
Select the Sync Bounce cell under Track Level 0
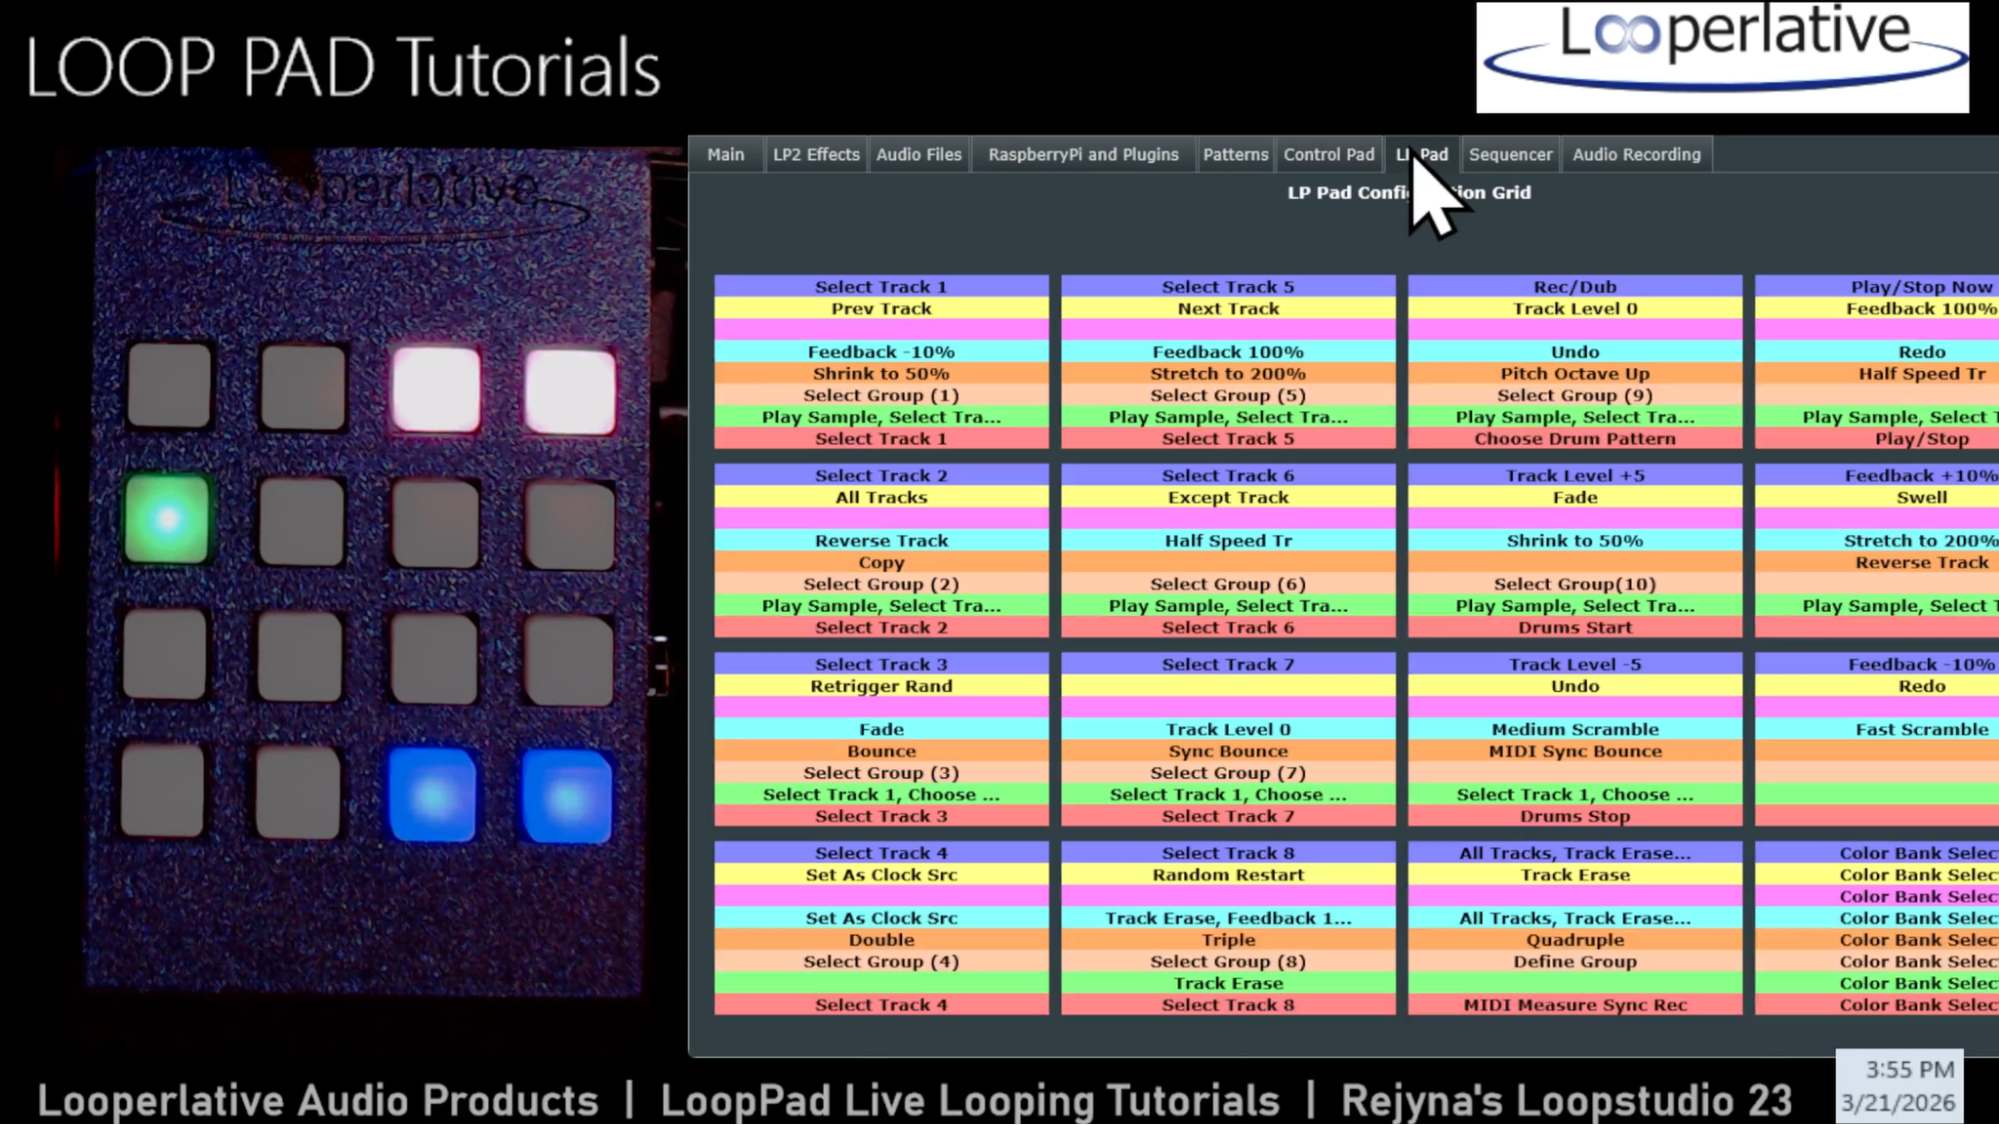click(x=1228, y=752)
